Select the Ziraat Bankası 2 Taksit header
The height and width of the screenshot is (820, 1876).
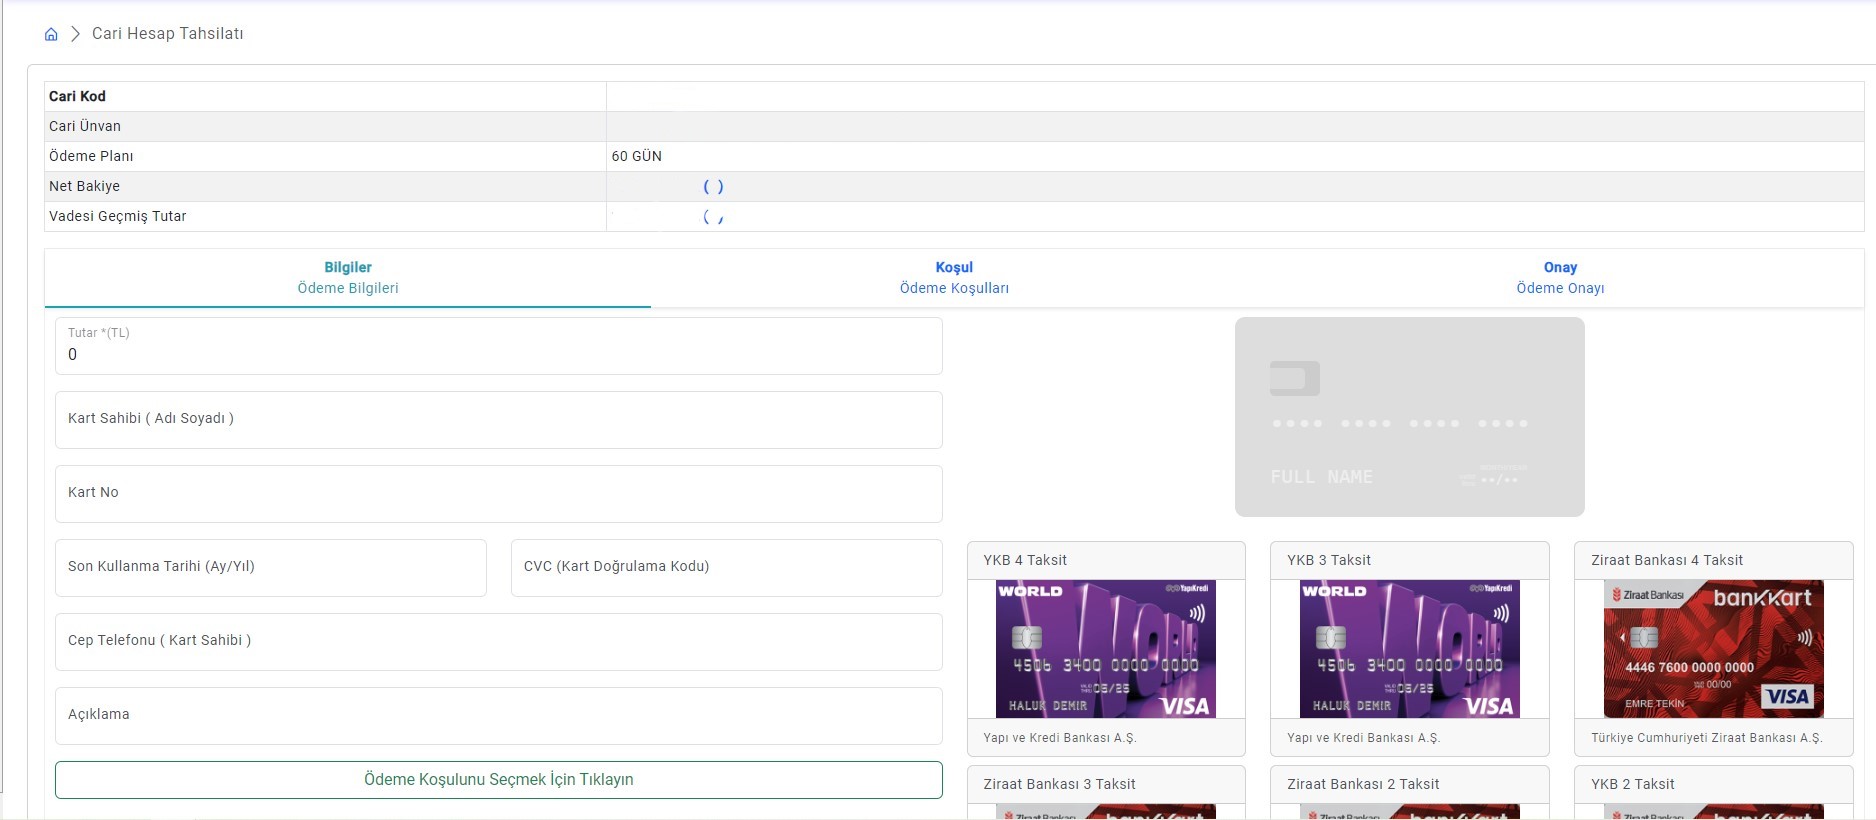click(1409, 784)
